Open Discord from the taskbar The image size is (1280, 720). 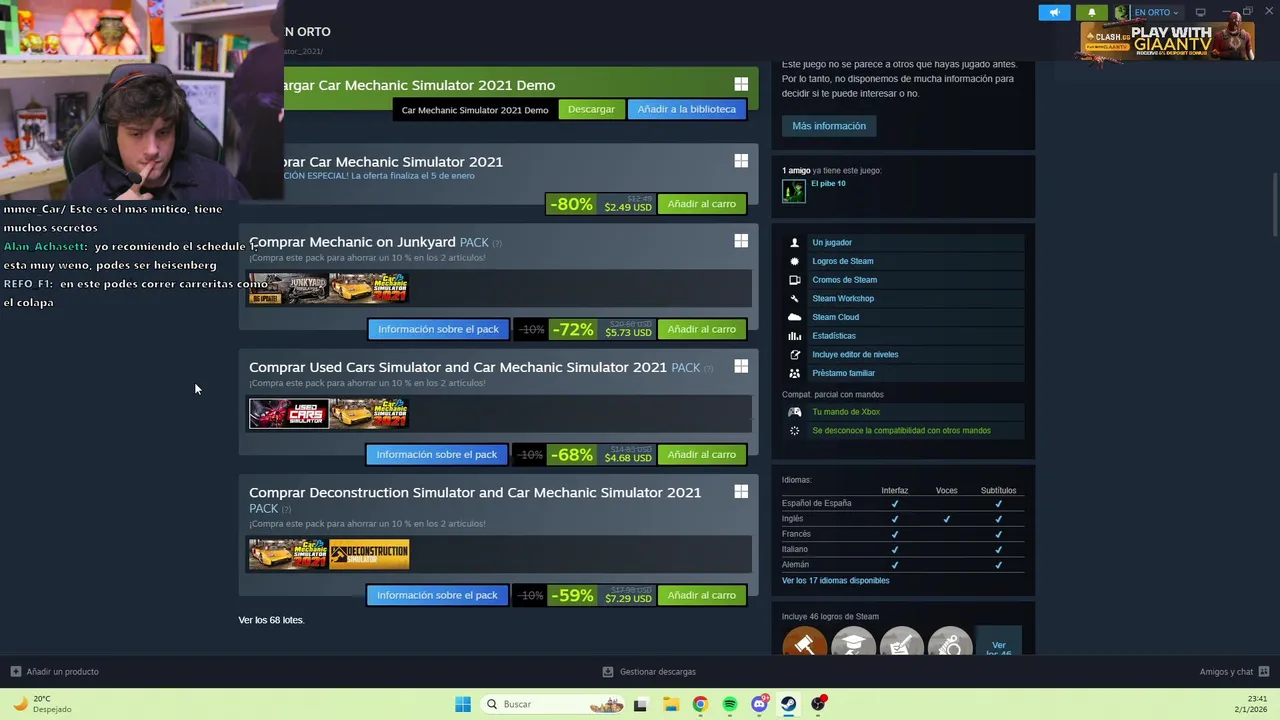(759, 704)
